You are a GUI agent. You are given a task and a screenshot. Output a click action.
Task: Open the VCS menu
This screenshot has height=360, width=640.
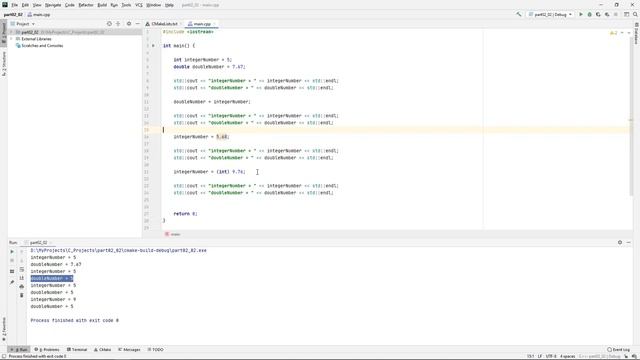[x=138, y=5]
